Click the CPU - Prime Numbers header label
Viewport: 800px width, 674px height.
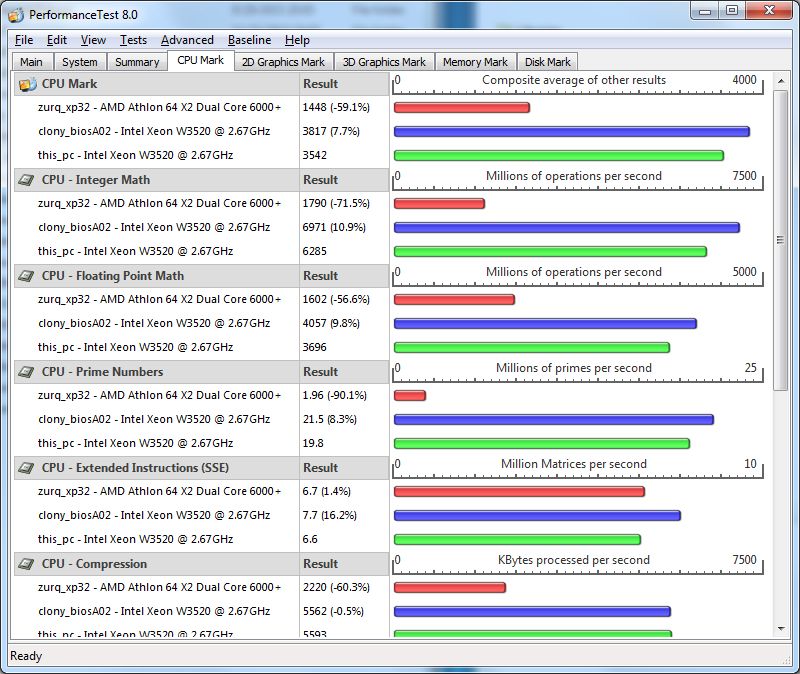click(x=103, y=372)
